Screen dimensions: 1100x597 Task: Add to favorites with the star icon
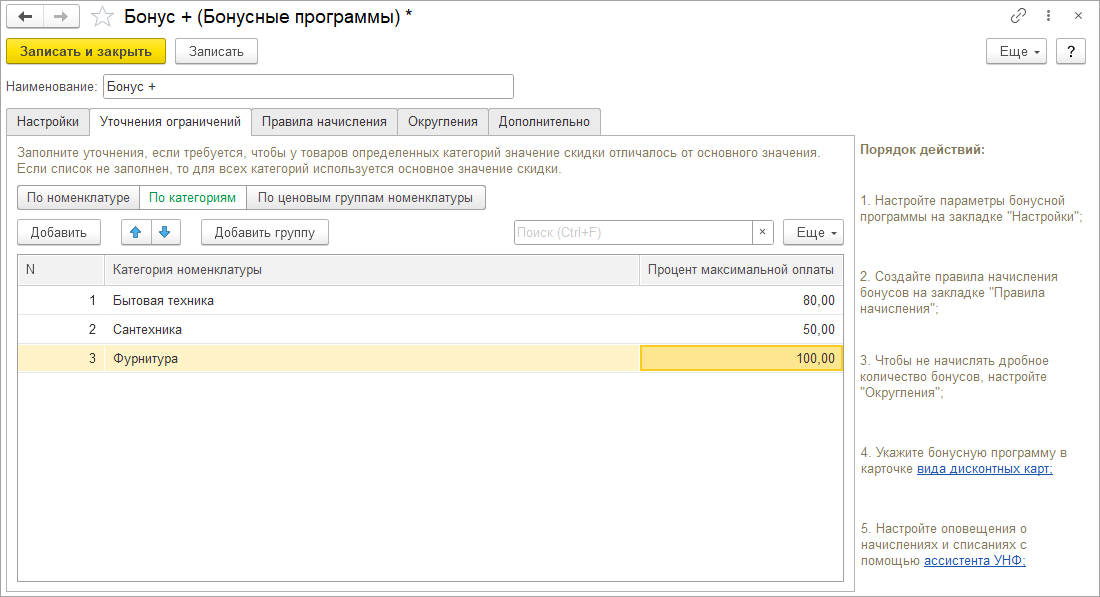(101, 17)
